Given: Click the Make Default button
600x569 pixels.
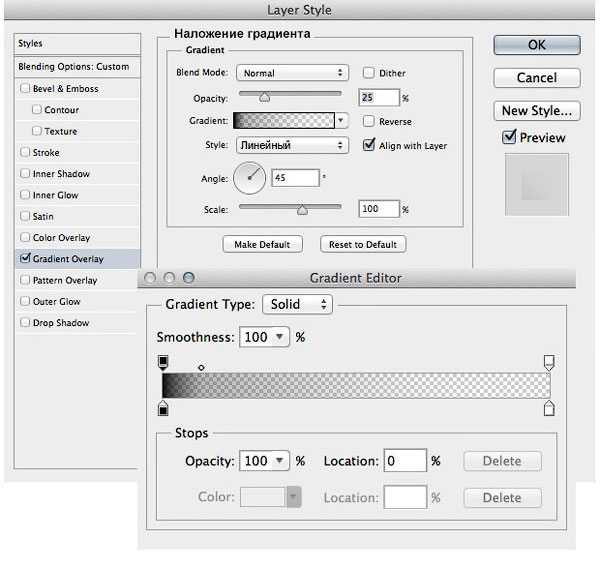Looking at the screenshot, I should [262, 244].
